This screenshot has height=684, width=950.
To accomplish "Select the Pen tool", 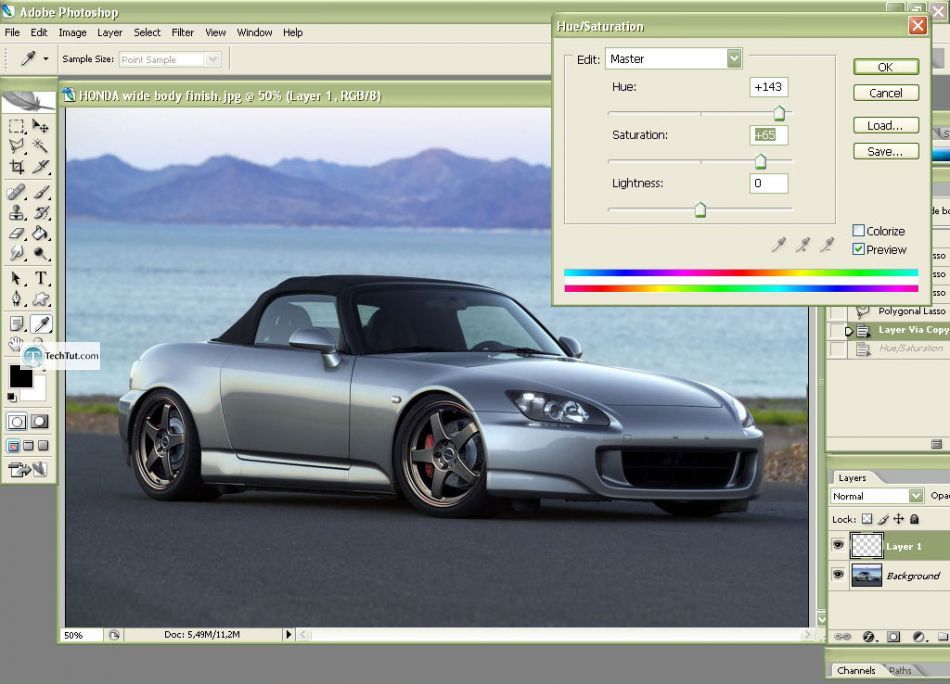I will 17,299.
